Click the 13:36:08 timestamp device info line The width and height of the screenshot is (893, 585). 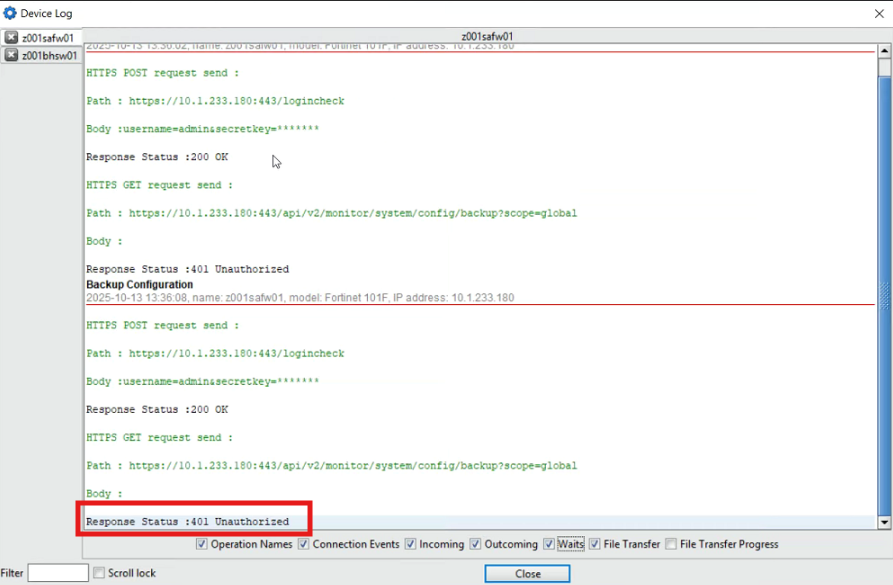click(300, 297)
